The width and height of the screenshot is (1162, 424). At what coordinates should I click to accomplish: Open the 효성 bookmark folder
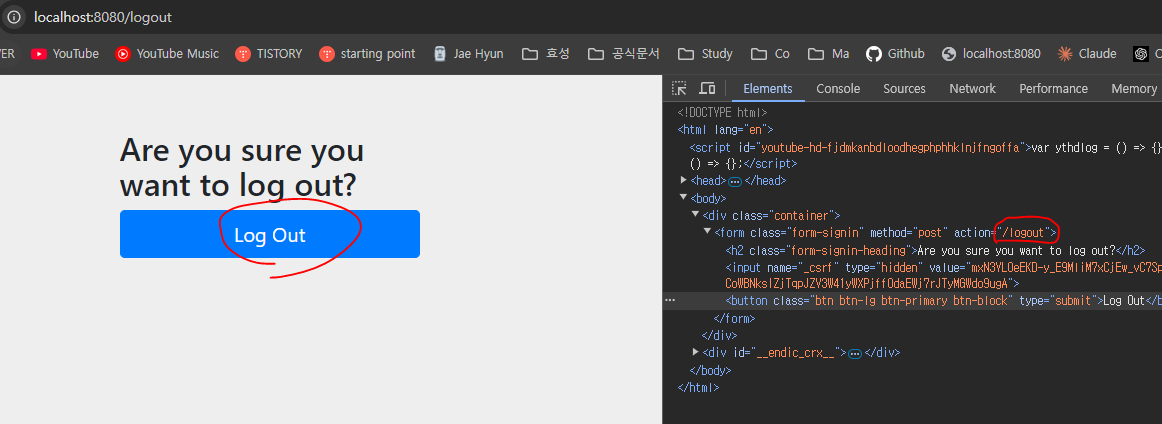(546, 53)
